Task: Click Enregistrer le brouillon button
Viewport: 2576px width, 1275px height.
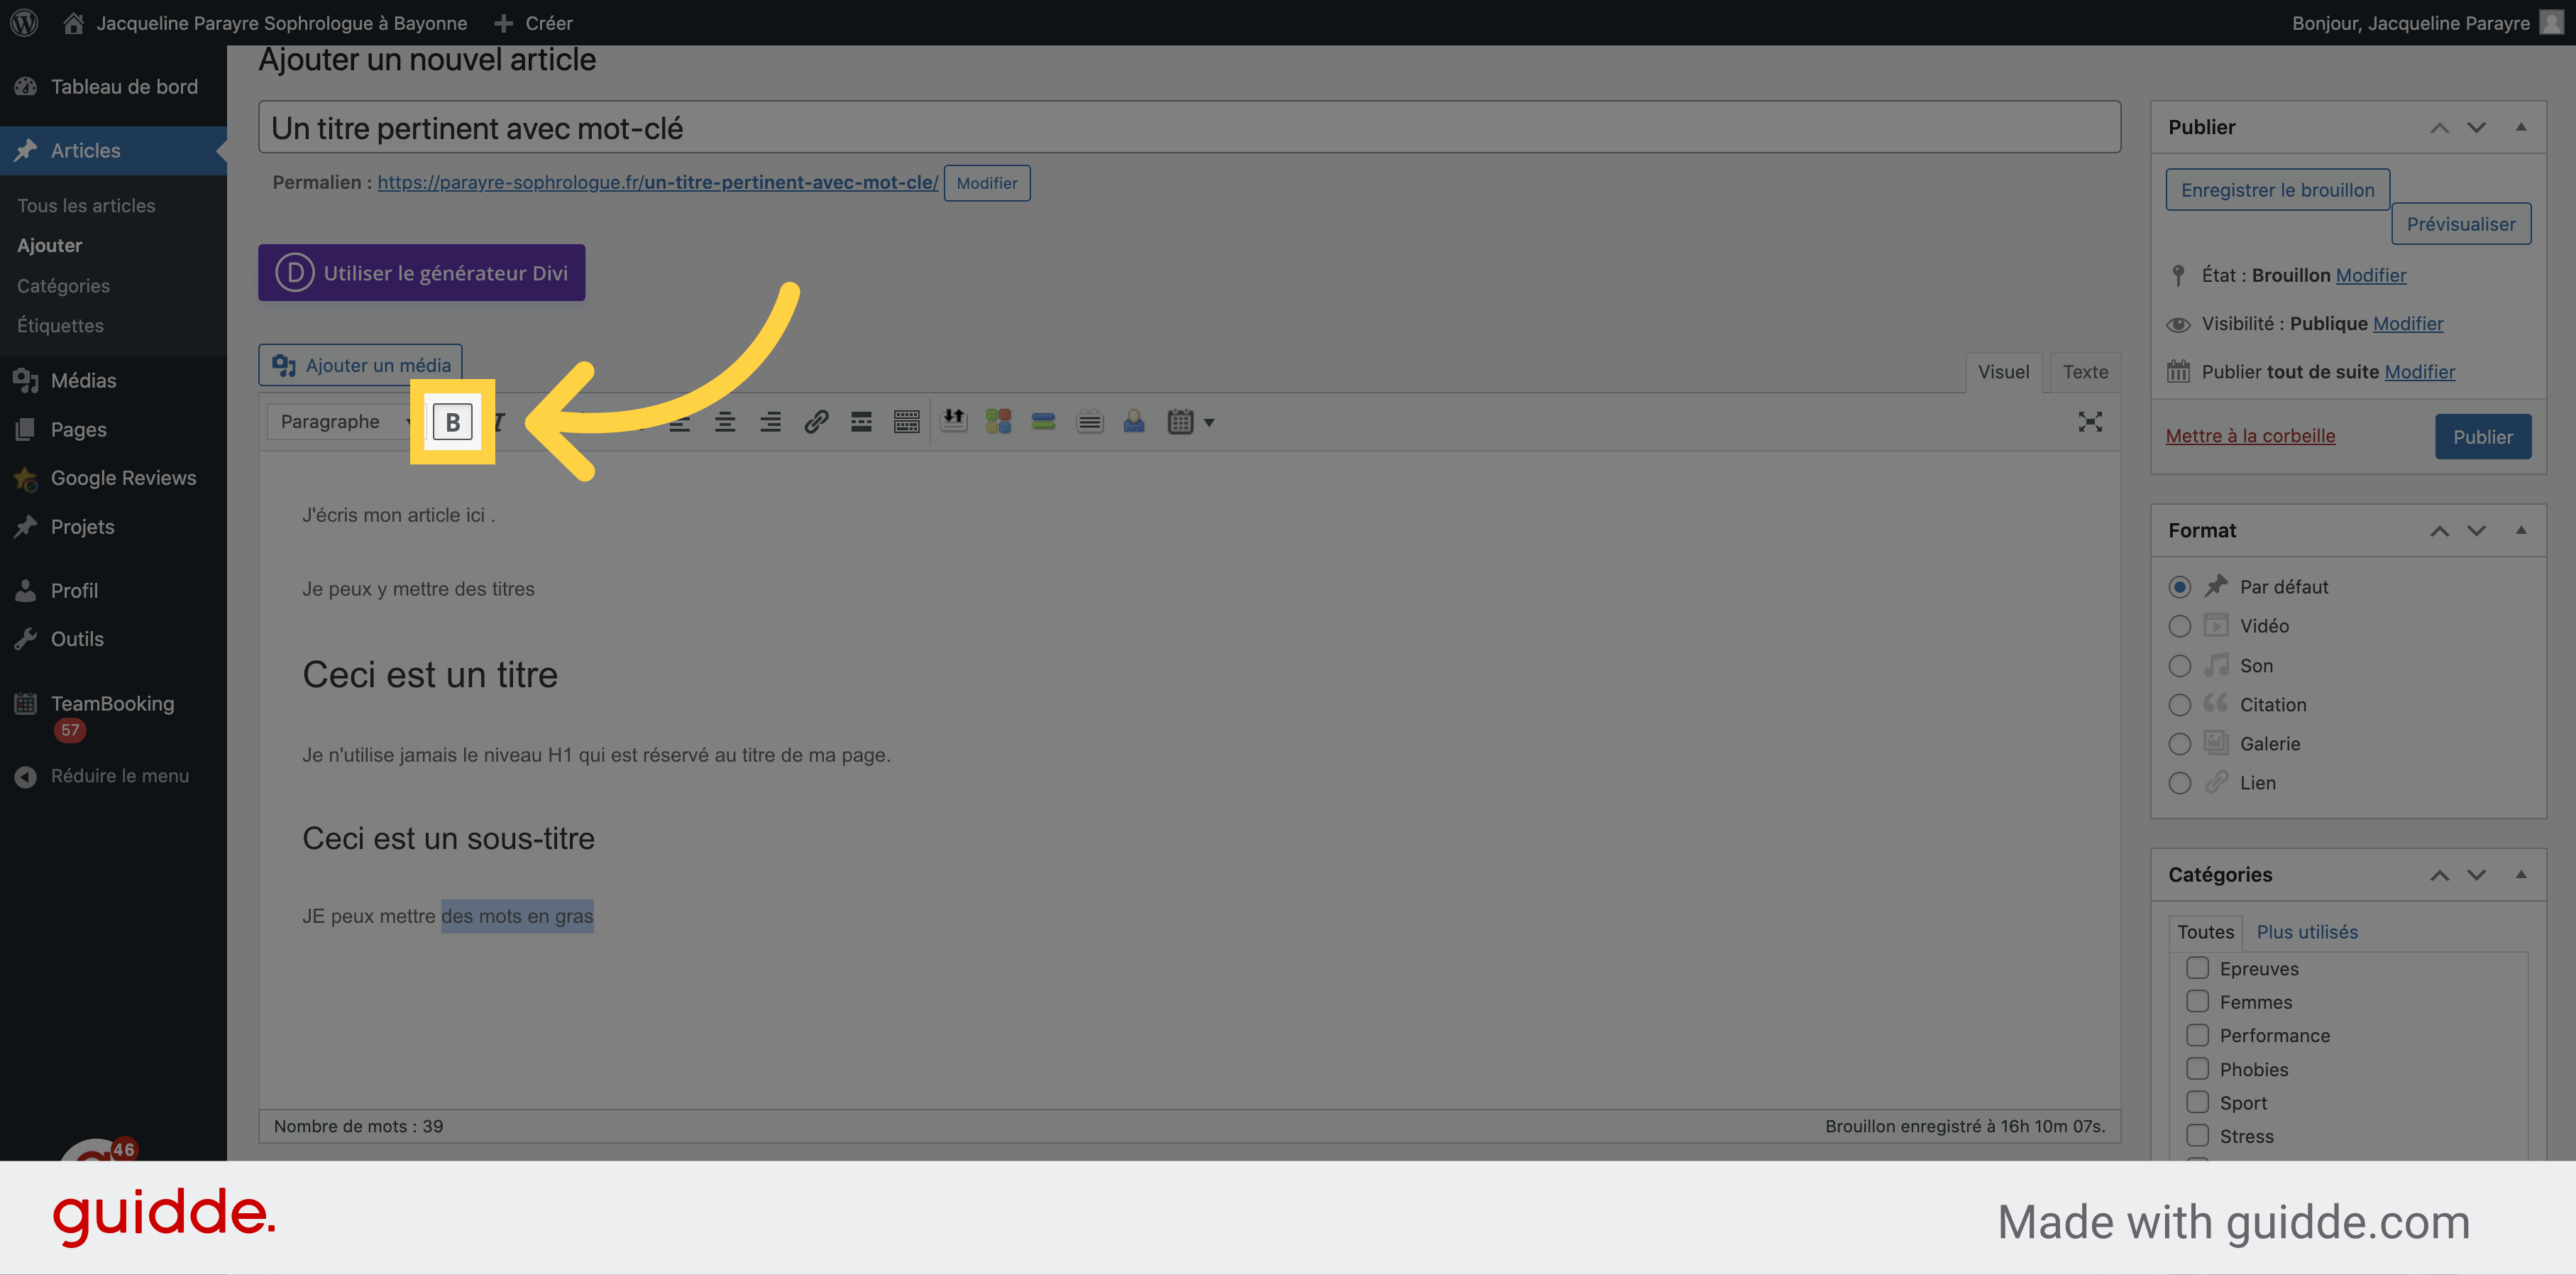Action: pyautogui.click(x=2275, y=187)
